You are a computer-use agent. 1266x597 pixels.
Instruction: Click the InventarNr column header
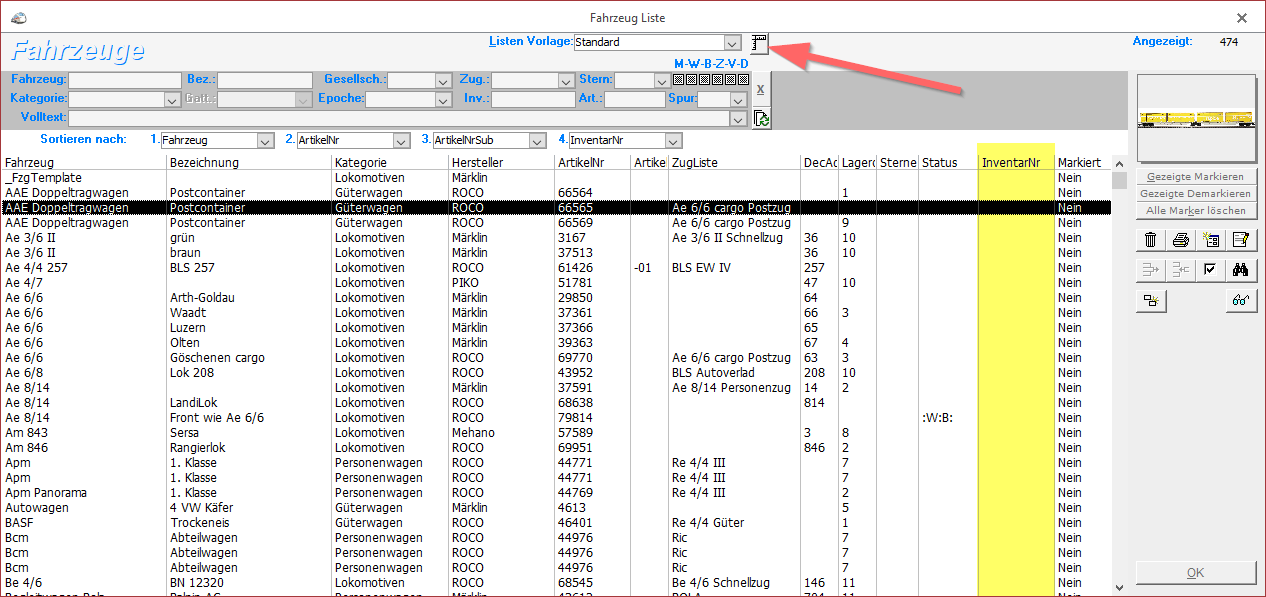(1016, 162)
